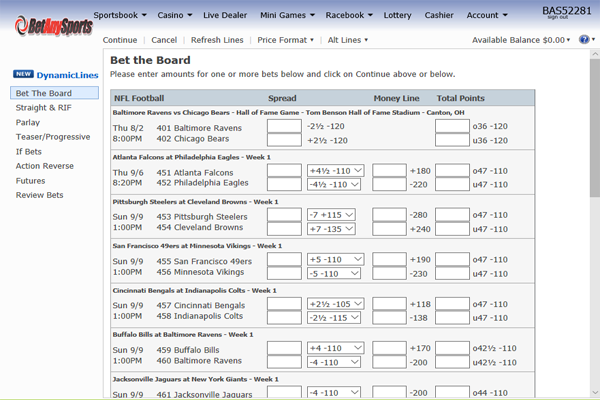The height and width of the screenshot is (400, 600).
Task: Click the BAS52281 account ID text
Action: coord(567,10)
